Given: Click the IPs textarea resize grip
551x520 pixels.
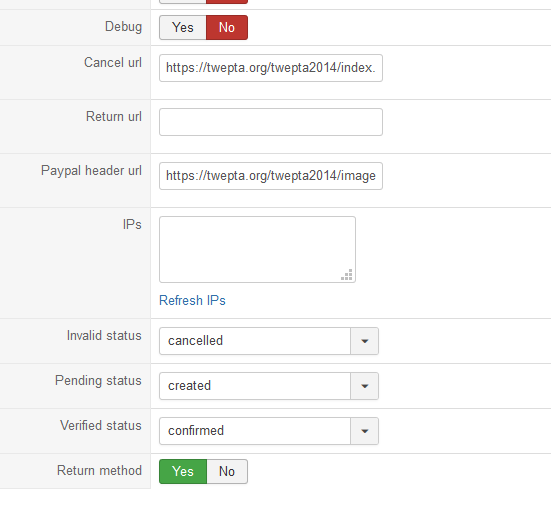Looking at the screenshot, I should pyautogui.click(x=347, y=275).
